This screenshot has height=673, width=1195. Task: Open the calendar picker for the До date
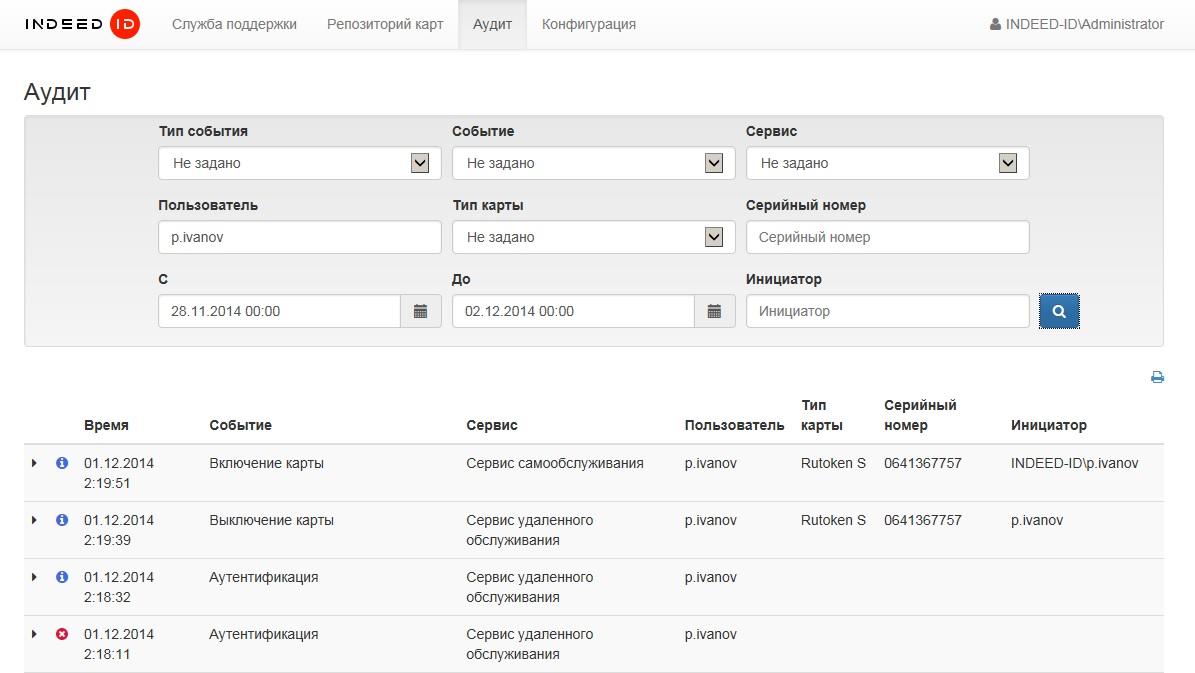coord(714,311)
